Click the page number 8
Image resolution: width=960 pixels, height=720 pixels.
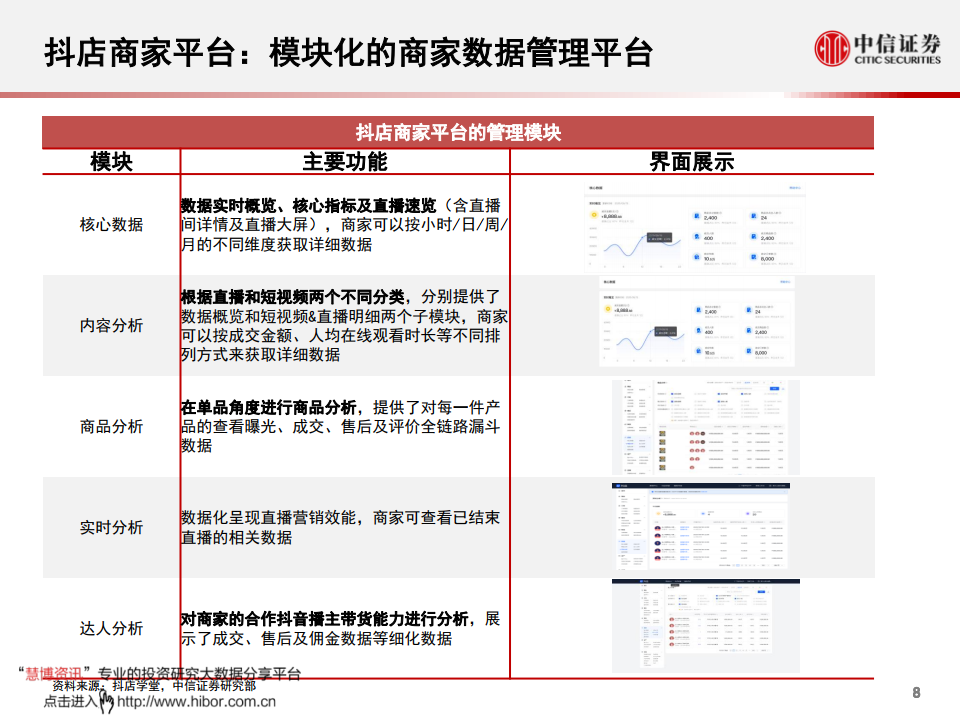(x=917, y=692)
